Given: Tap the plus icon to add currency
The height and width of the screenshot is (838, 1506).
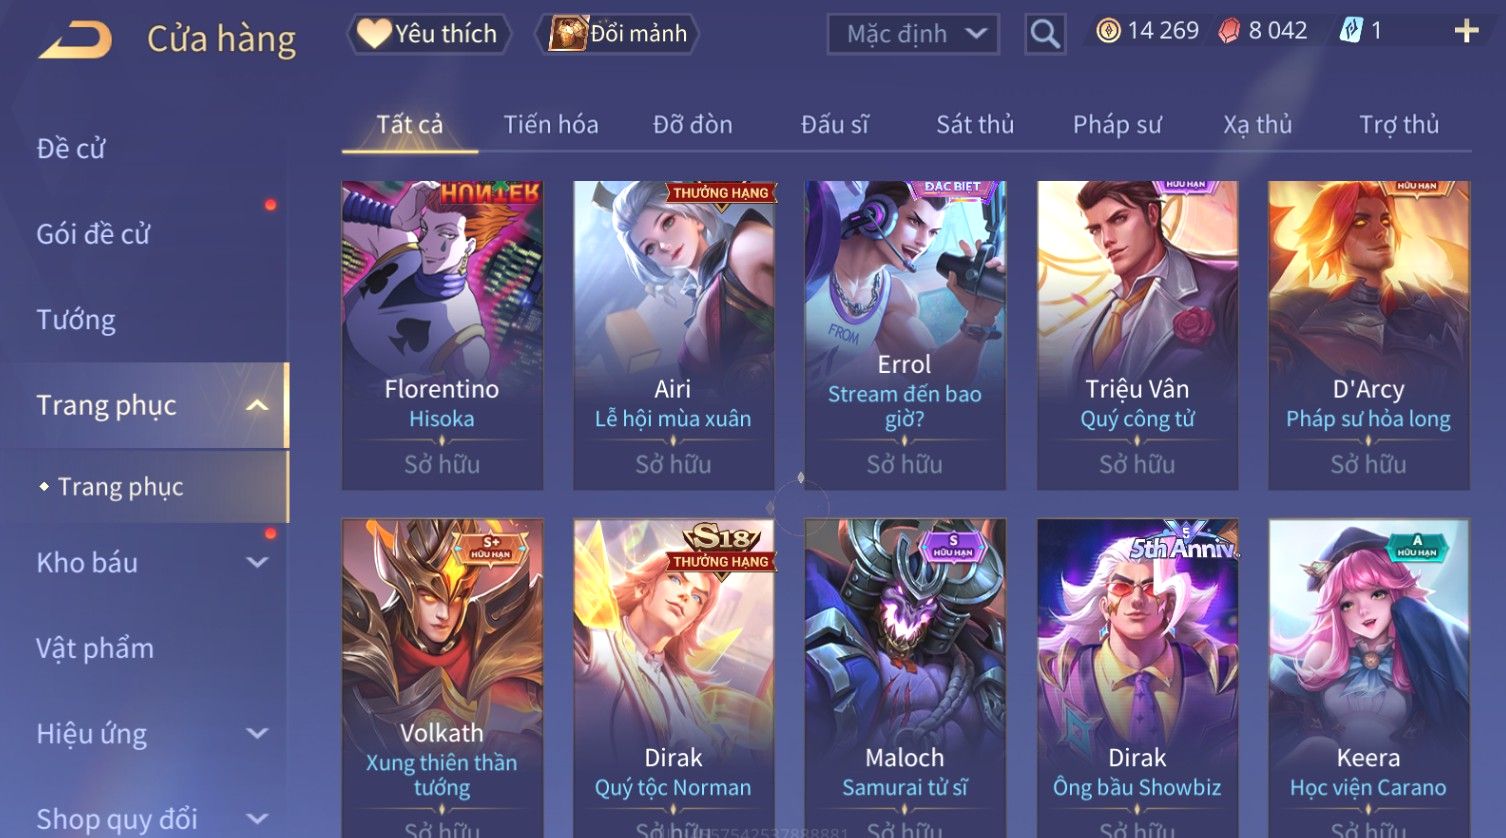Looking at the screenshot, I should point(1466,31).
